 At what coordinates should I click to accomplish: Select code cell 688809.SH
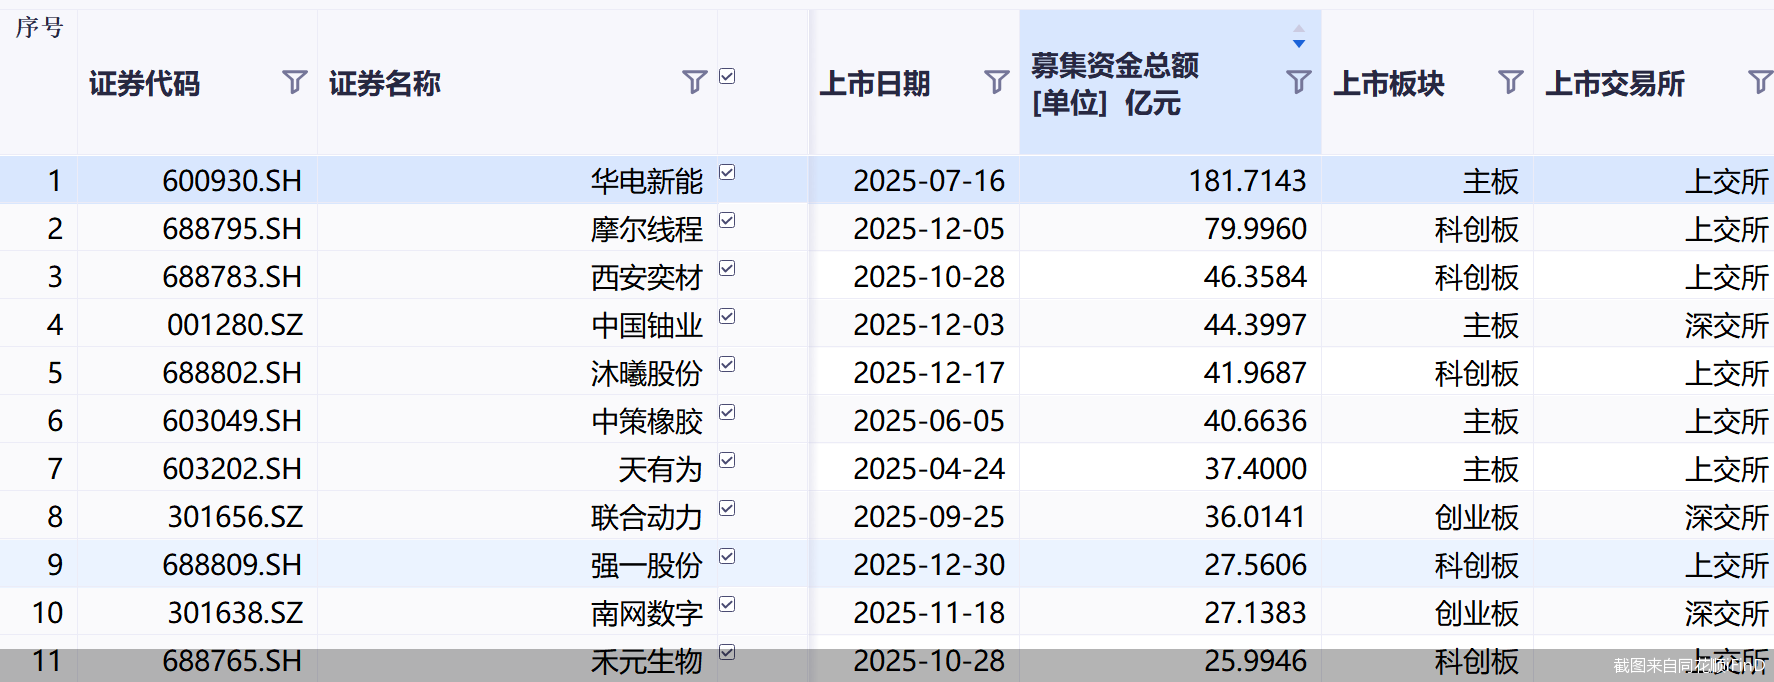click(x=232, y=565)
